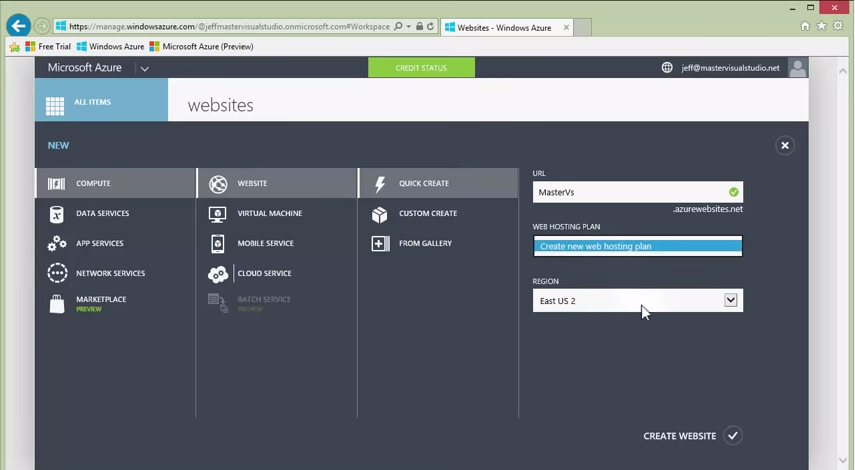Image resolution: width=855 pixels, height=470 pixels.
Task: Click the Custom Create box icon
Action: tap(380, 214)
